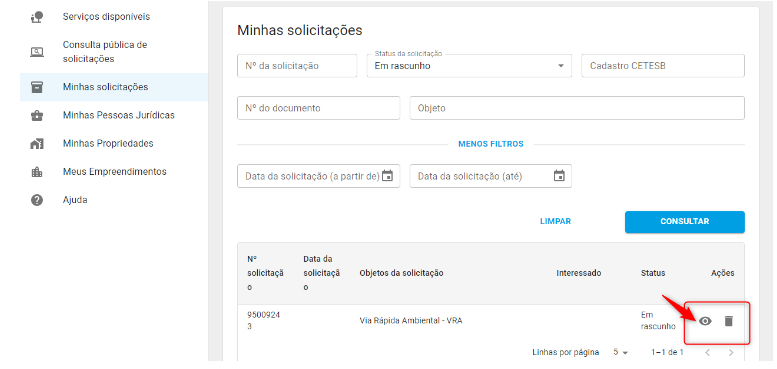This screenshot has height=369, width=777.
Task: Click the Minhas solicitações archive icon
Action: pos(37,87)
